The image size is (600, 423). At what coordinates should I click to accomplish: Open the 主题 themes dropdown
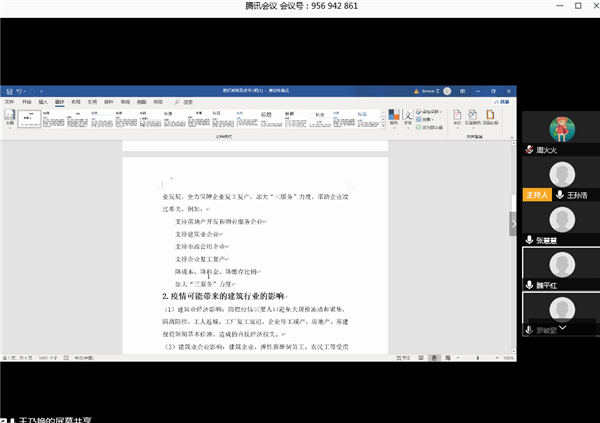pyautogui.click(x=10, y=118)
